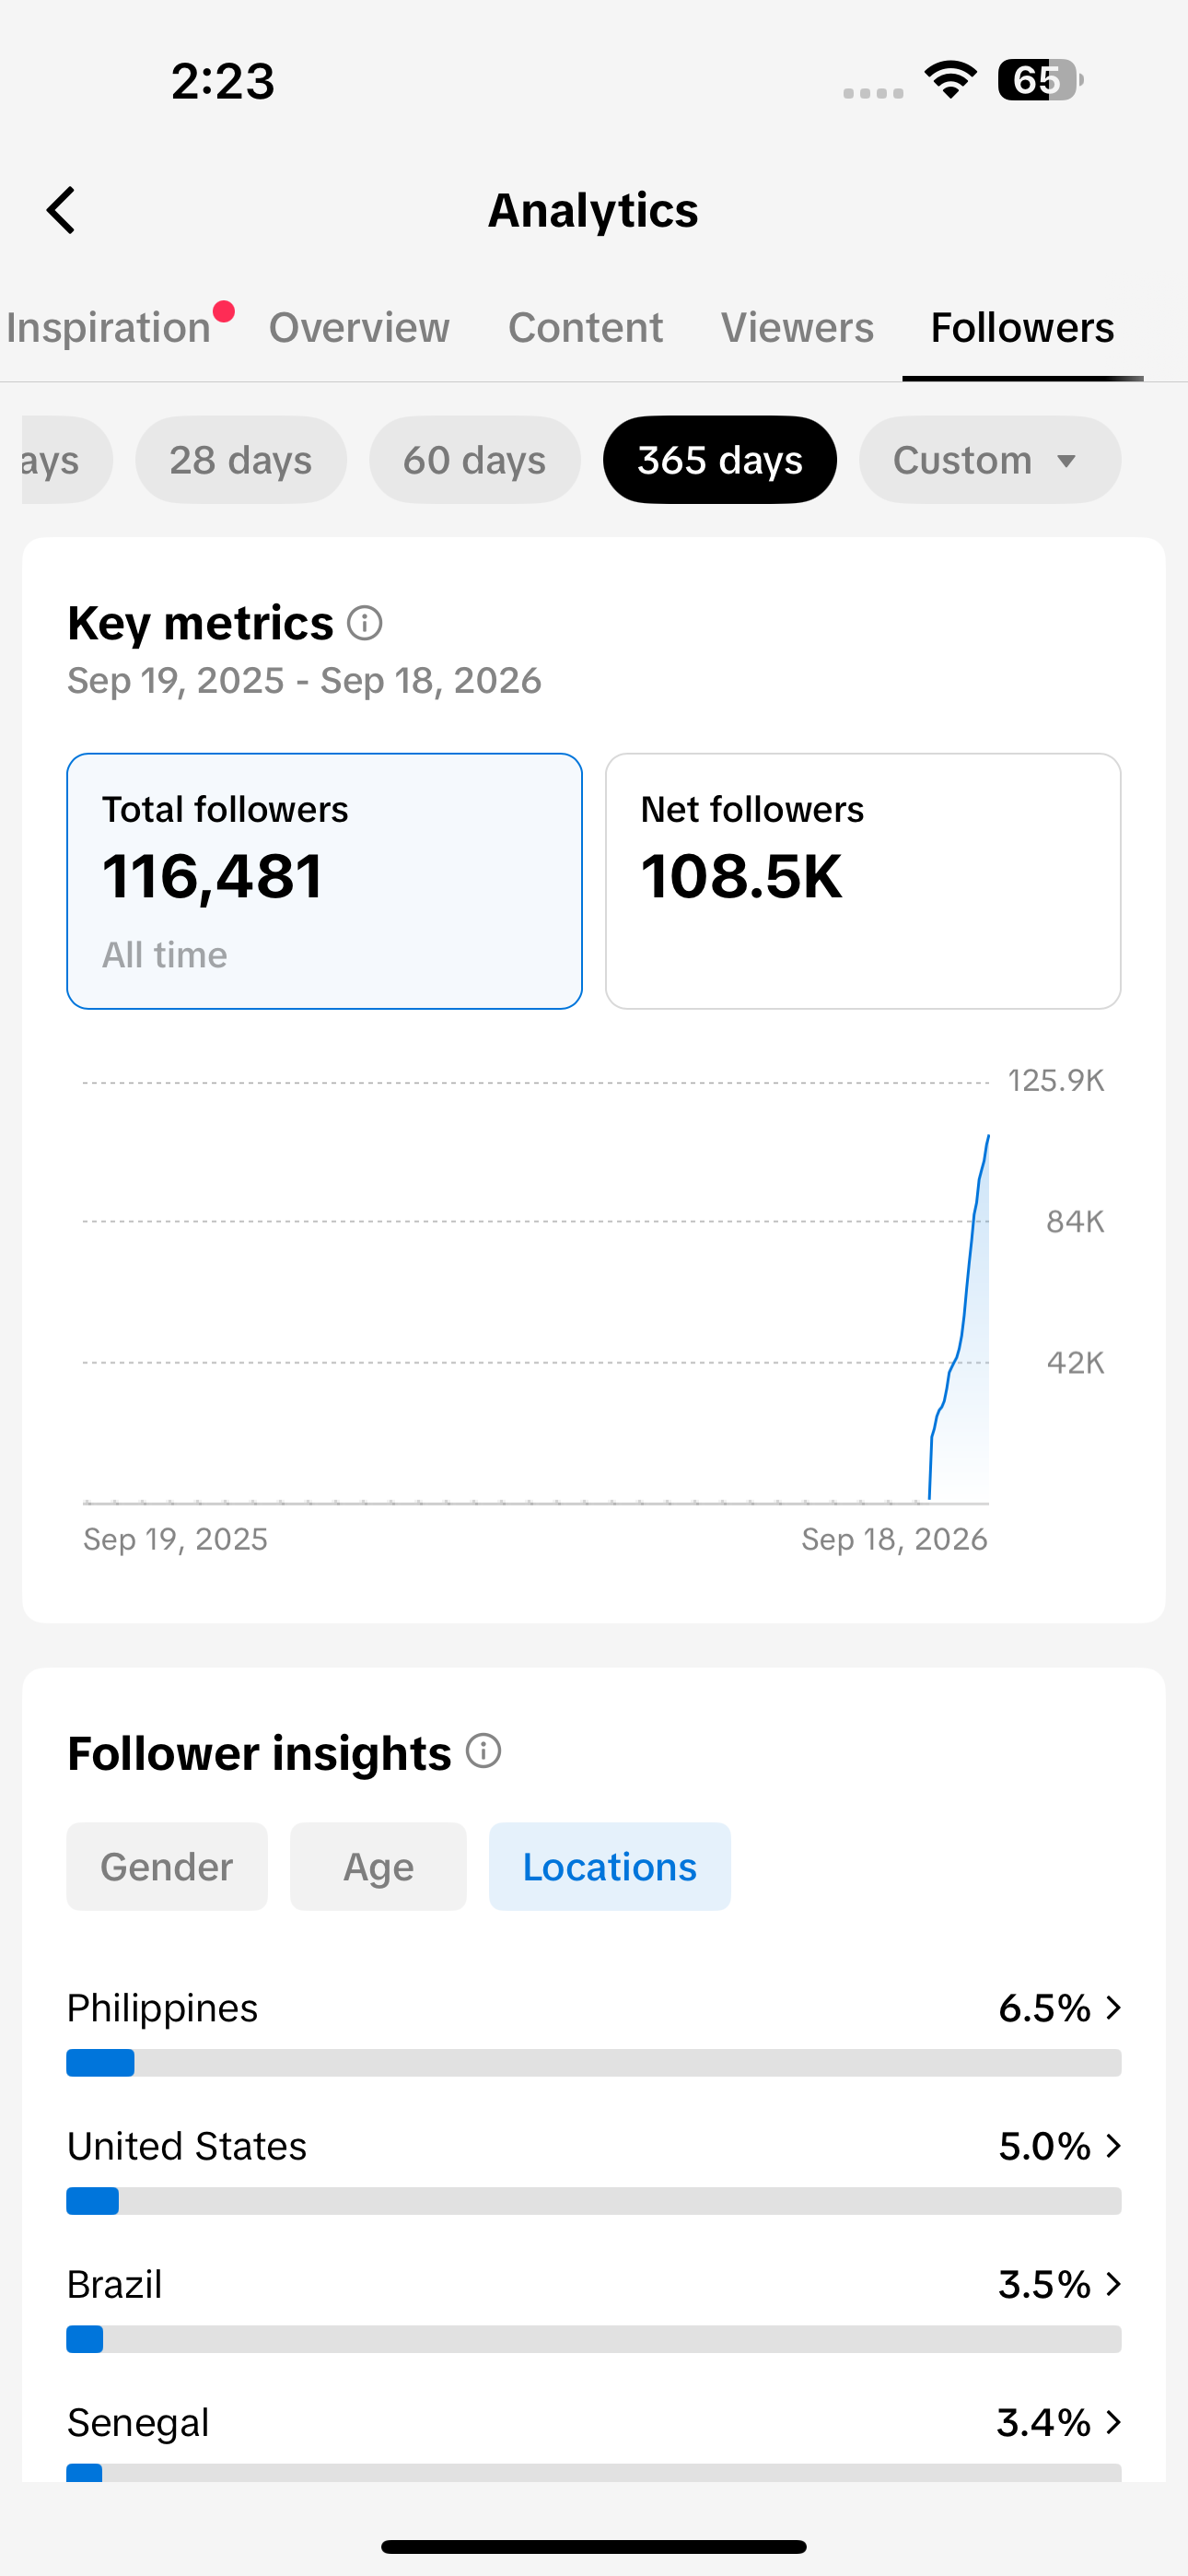Select the 365 days range
Viewport: 1188px width, 2576px height.
tap(720, 460)
